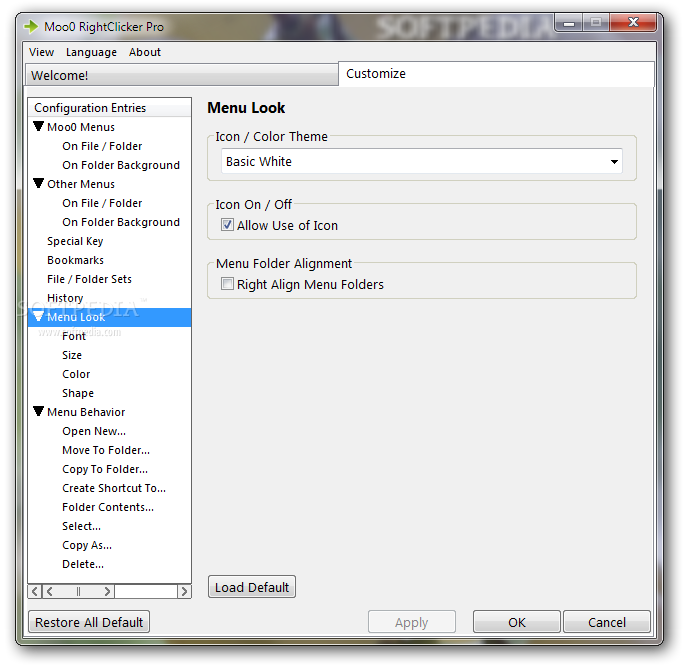
Task: Select the Delete... entry
Action: [83, 564]
